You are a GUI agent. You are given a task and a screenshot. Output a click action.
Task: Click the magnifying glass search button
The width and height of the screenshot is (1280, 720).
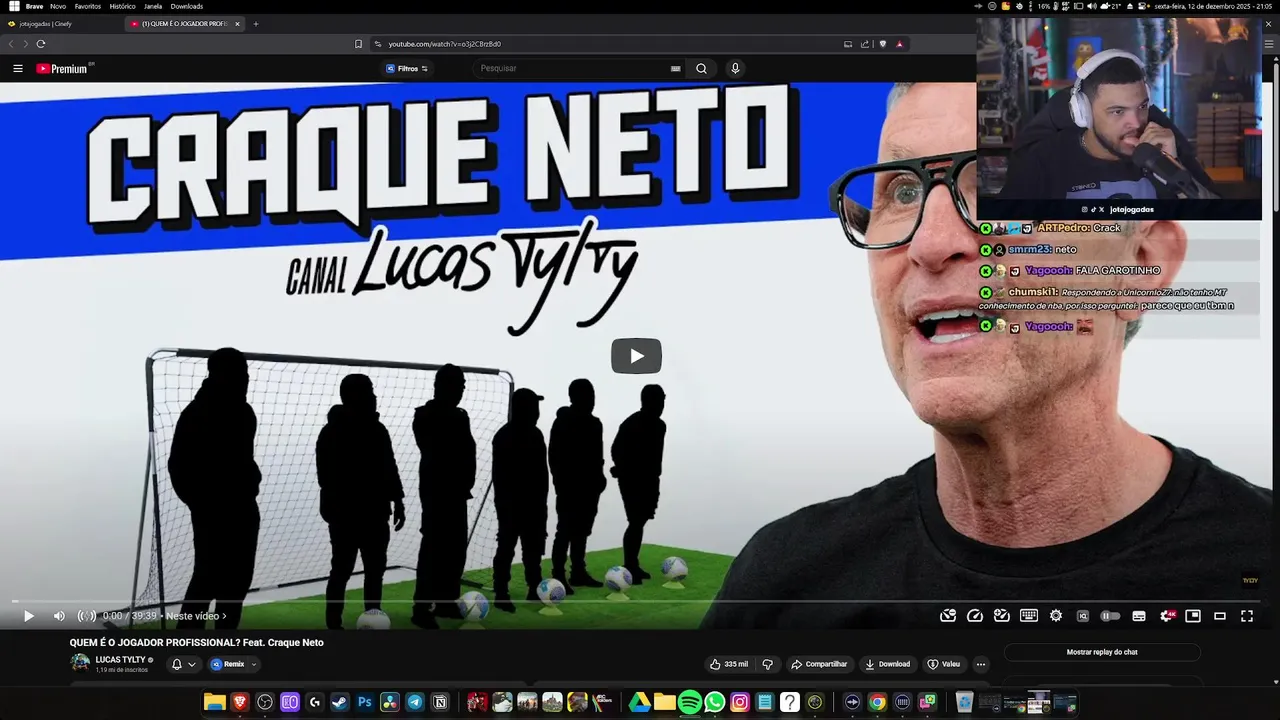tap(701, 68)
